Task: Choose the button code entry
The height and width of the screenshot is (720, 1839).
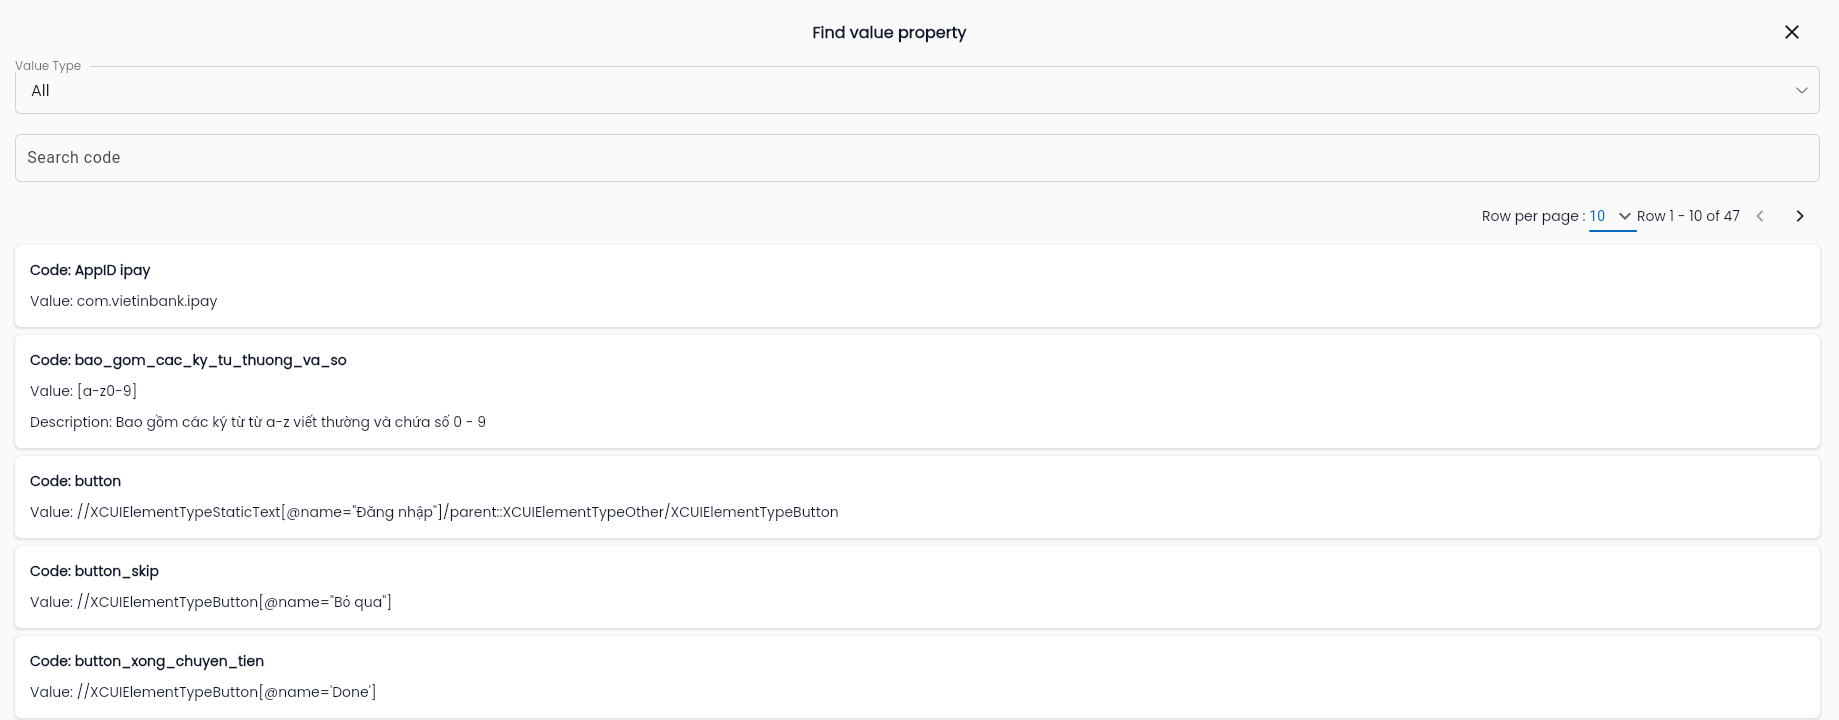Action: pos(917,497)
